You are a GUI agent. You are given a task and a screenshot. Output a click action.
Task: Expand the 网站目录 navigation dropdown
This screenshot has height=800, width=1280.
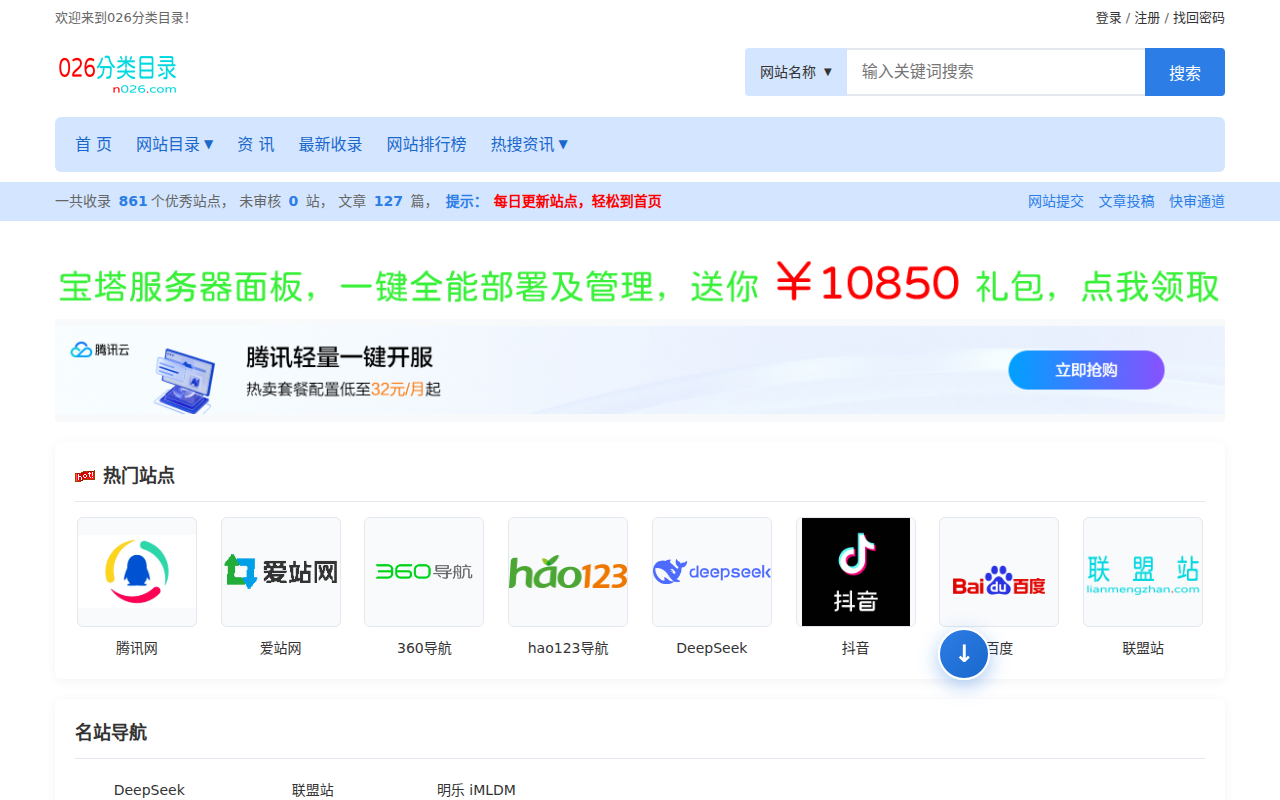(175, 144)
